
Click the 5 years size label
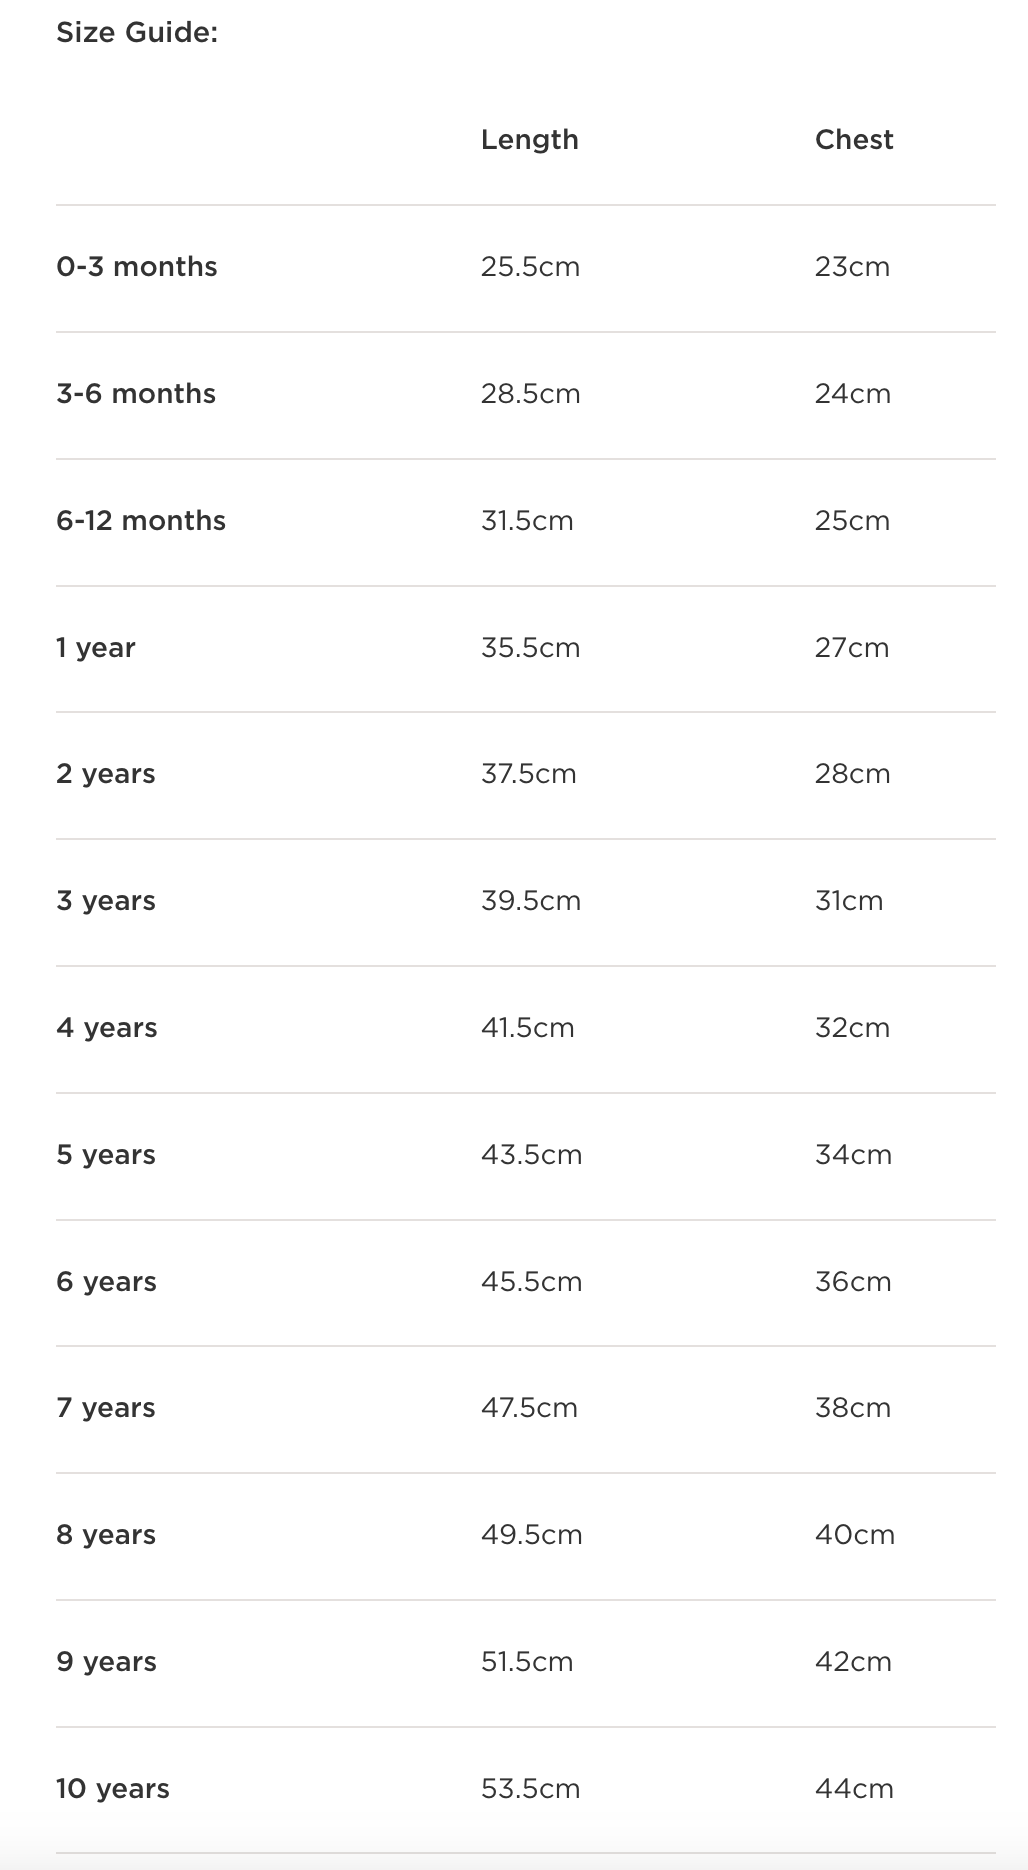point(106,1155)
